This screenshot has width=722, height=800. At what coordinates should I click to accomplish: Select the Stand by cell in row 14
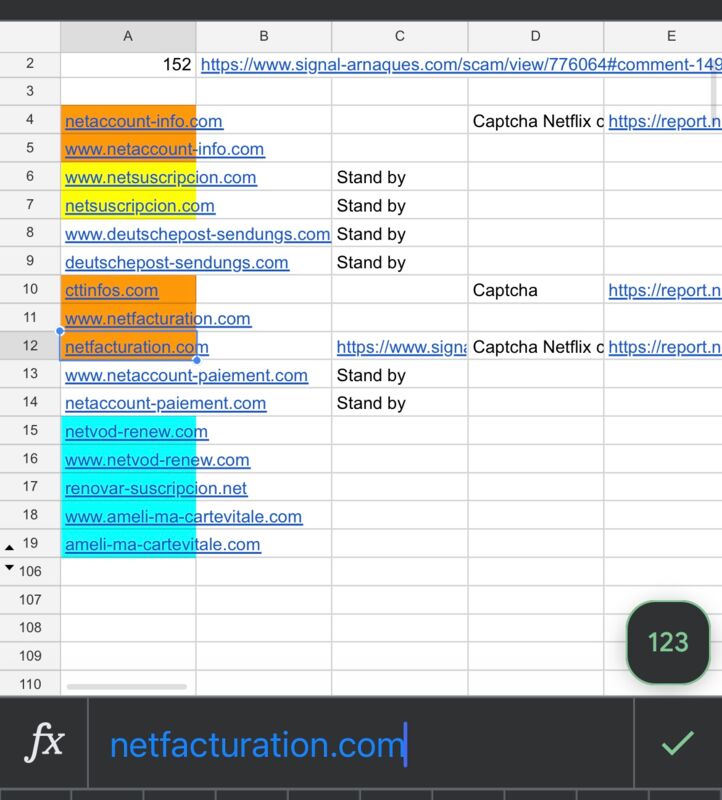pos(400,403)
